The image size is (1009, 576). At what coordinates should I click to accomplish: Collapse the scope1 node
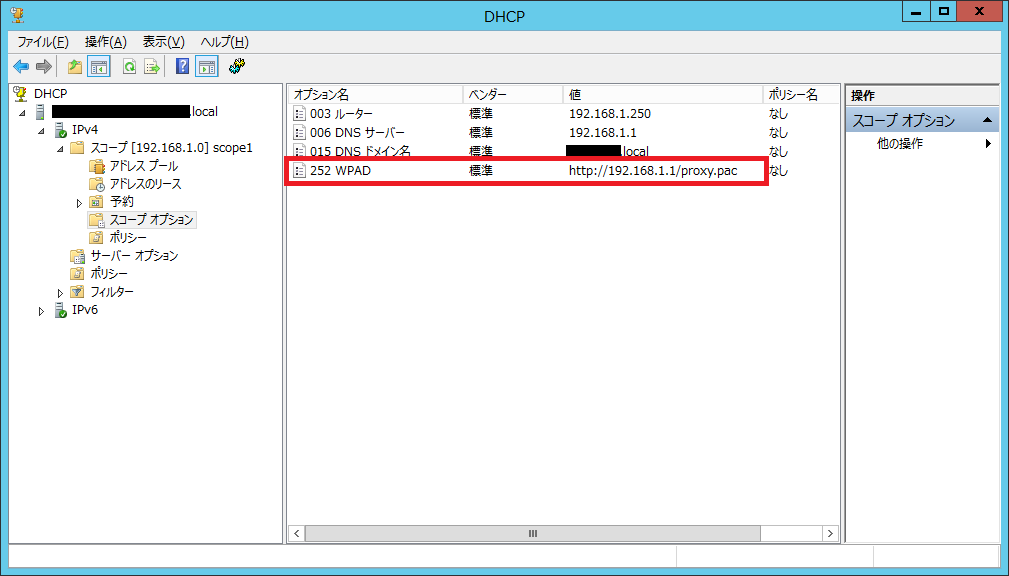[x=61, y=149]
